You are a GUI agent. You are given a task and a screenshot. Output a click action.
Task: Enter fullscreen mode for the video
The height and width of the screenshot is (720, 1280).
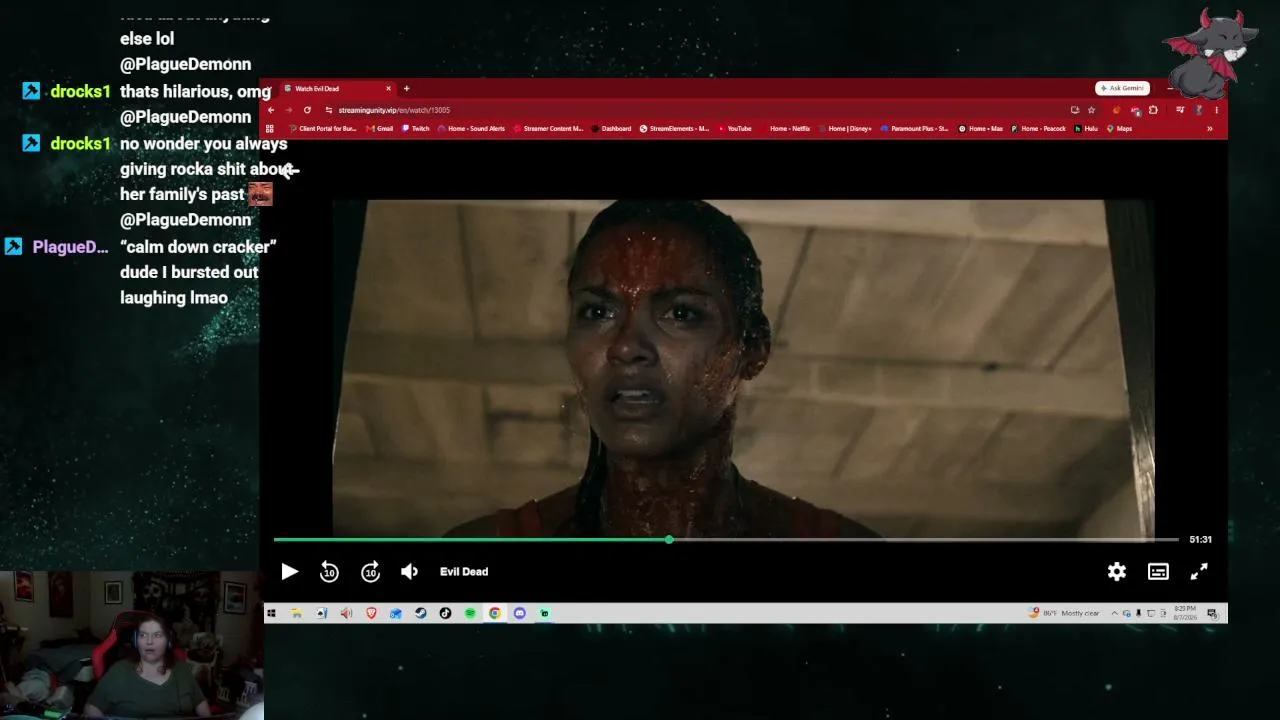(x=1199, y=572)
